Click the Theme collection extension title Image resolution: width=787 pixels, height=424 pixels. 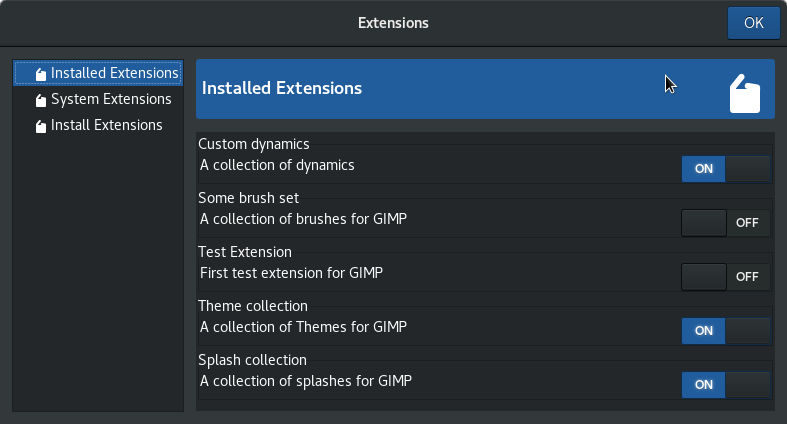pyautogui.click(x=253, y=306)
